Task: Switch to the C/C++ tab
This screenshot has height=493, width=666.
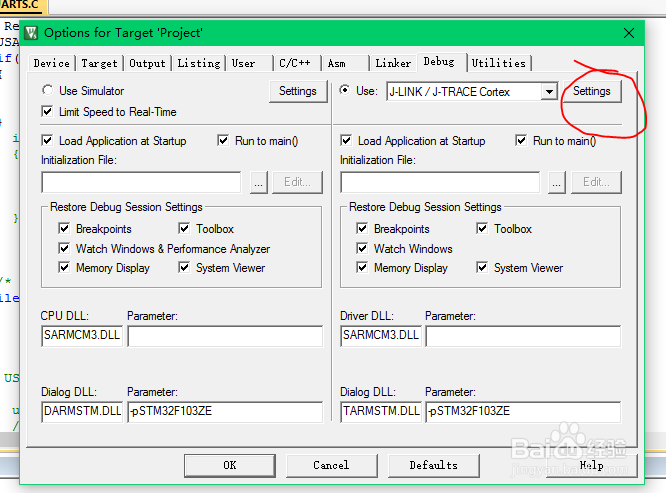Action: pos(295,63)
